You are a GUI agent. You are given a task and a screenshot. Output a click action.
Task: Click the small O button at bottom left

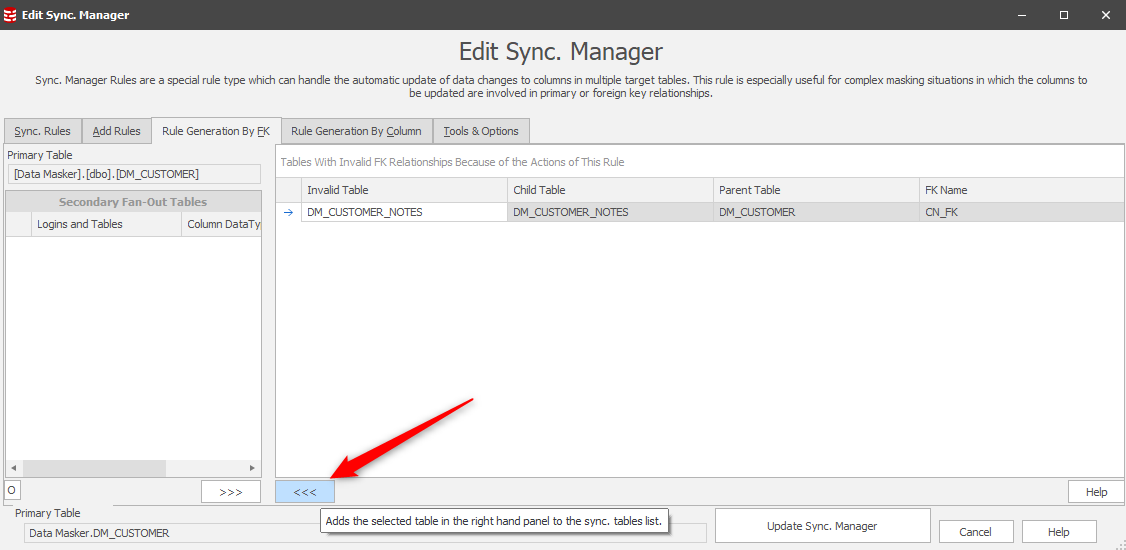[x=12, y=490]
